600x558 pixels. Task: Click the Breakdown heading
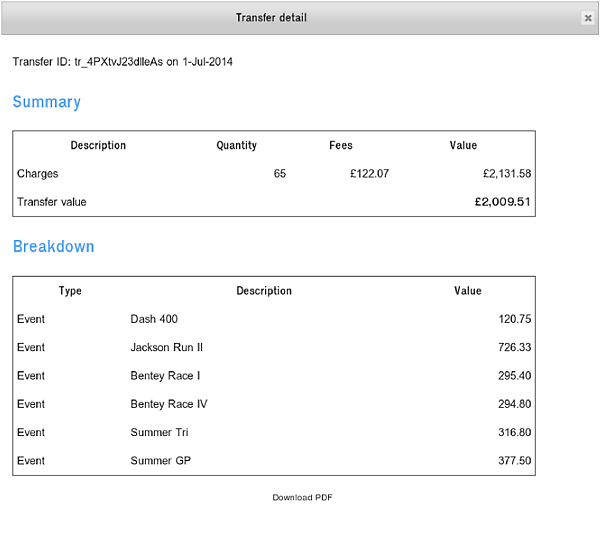coord(53,246)
